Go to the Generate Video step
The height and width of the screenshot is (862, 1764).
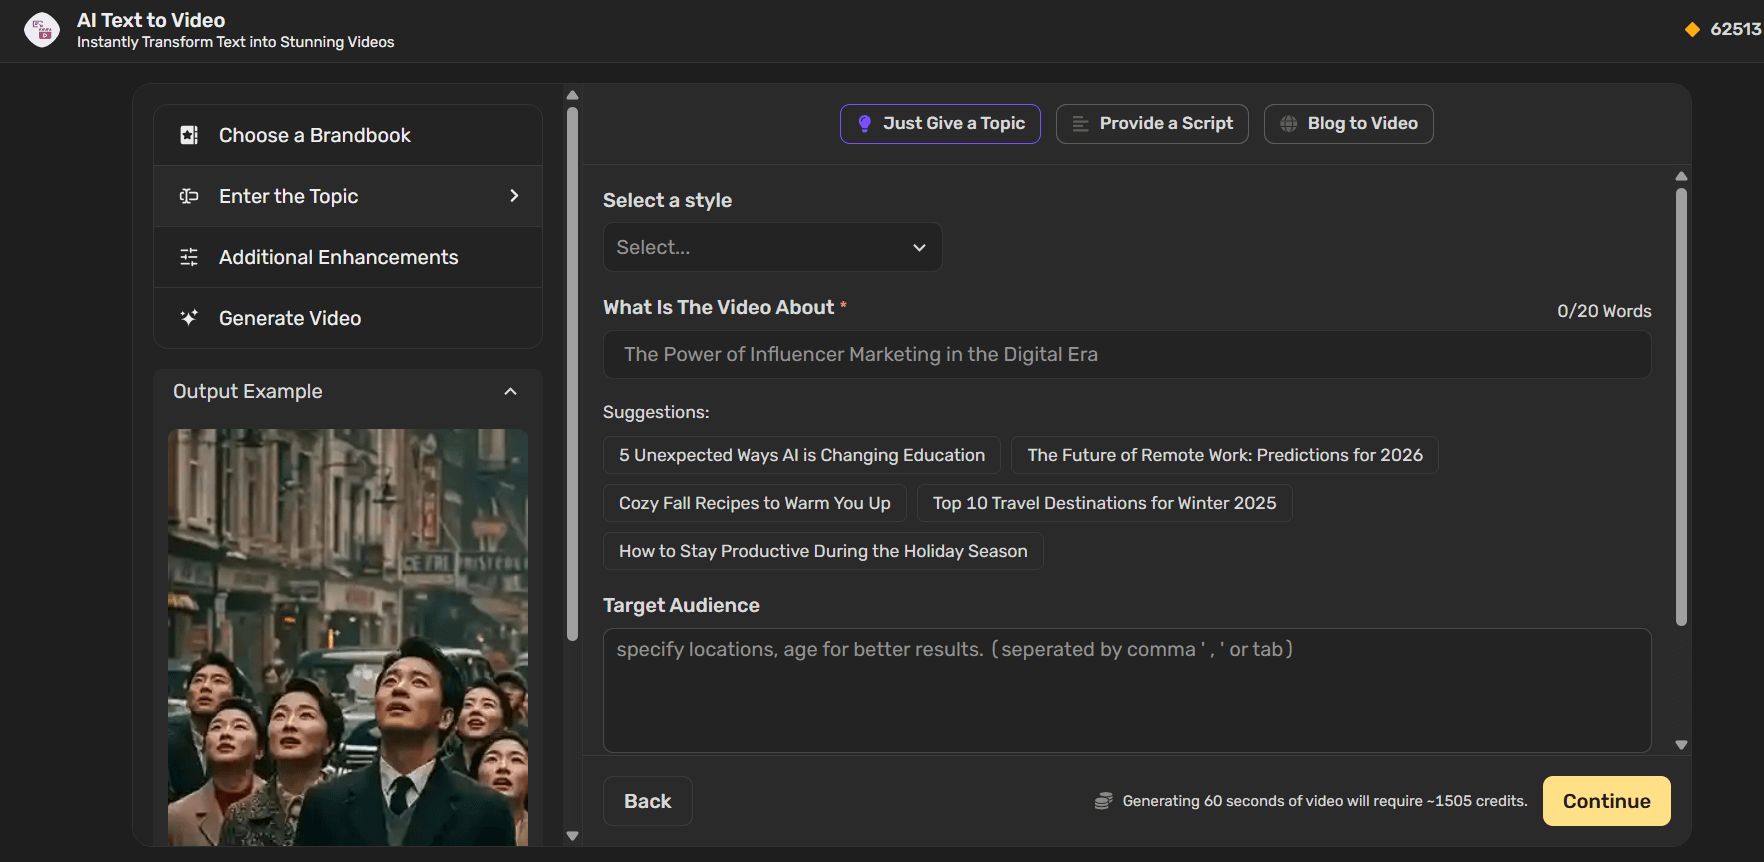coord(348,318)
